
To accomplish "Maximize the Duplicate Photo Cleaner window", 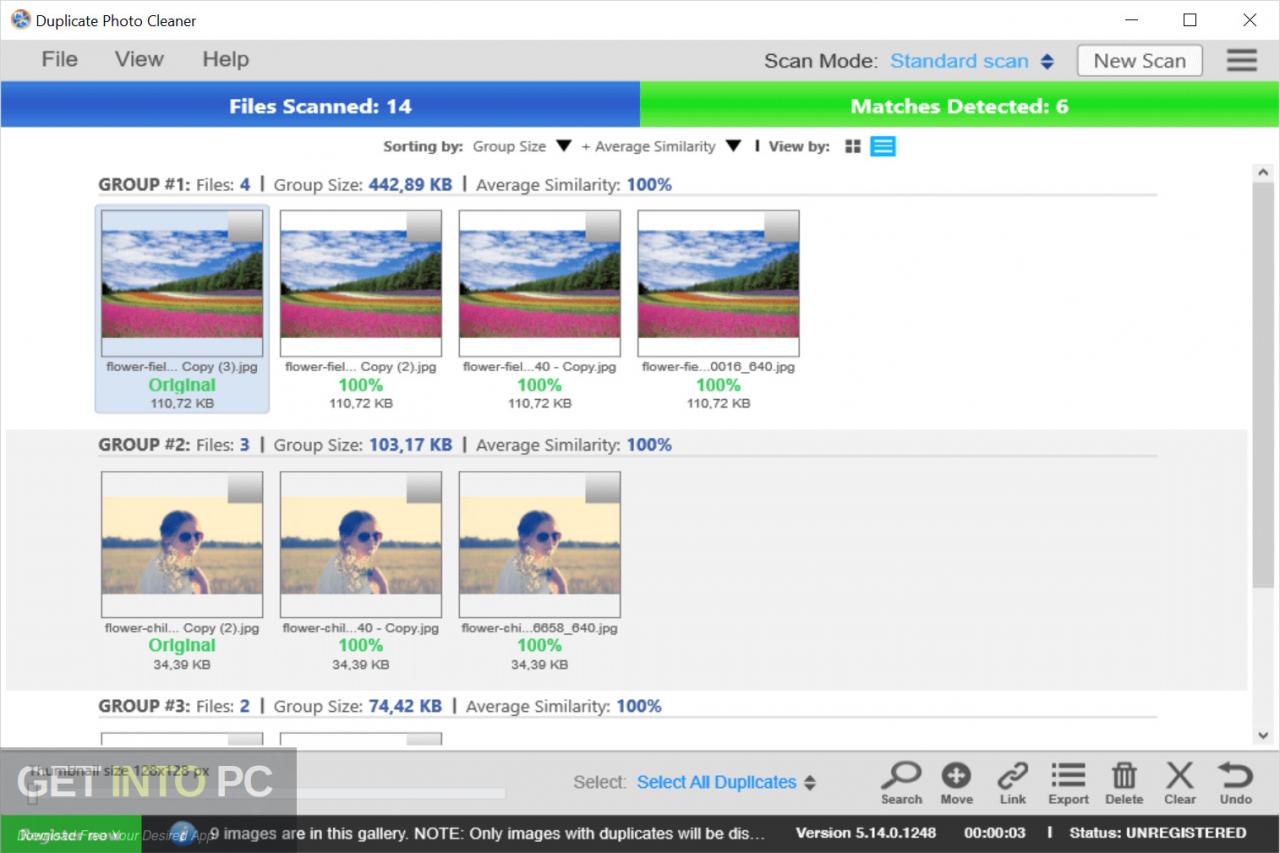I will pos(1190,20).
